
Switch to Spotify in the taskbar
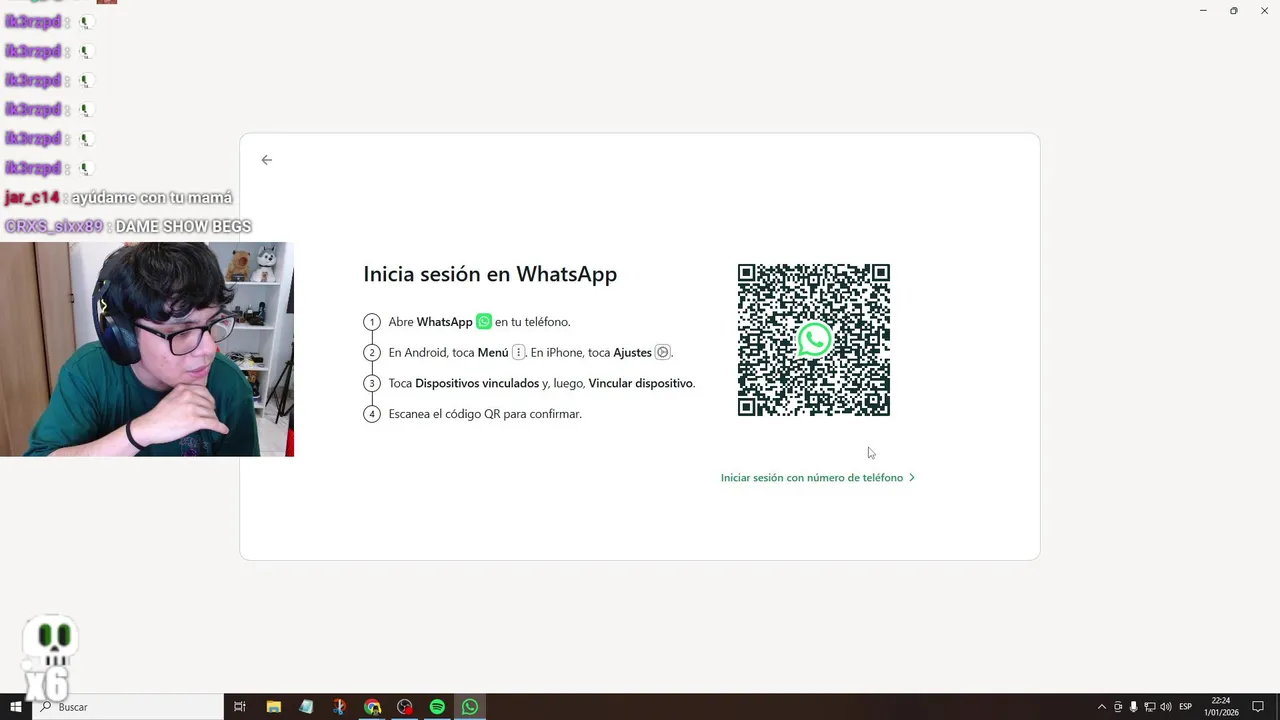tap(437, 707)
